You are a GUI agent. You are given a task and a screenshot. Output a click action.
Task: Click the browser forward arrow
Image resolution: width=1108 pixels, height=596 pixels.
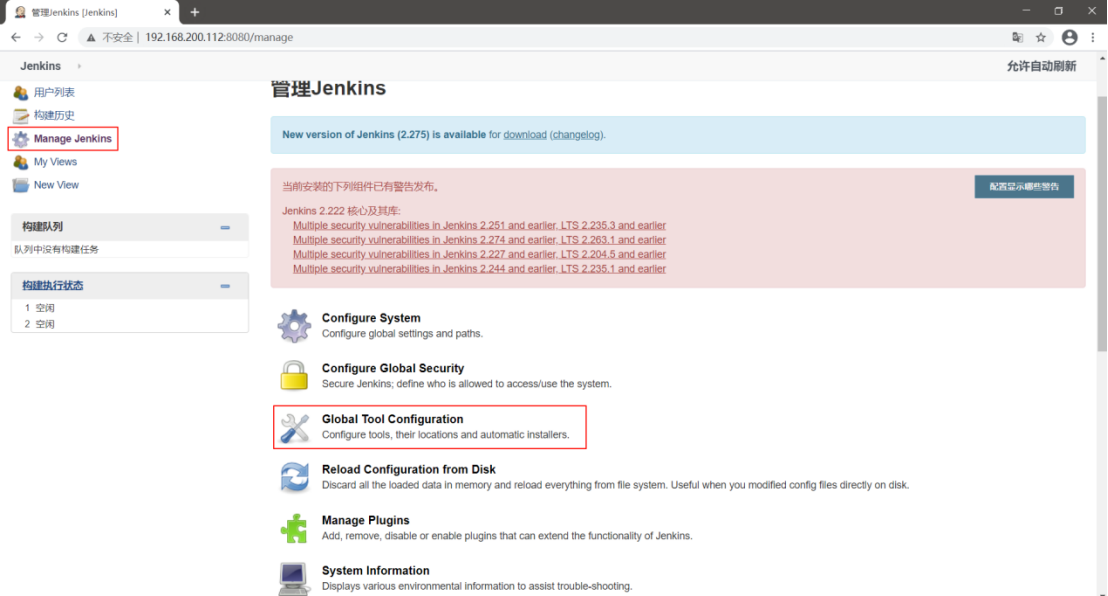click(39, 37)
